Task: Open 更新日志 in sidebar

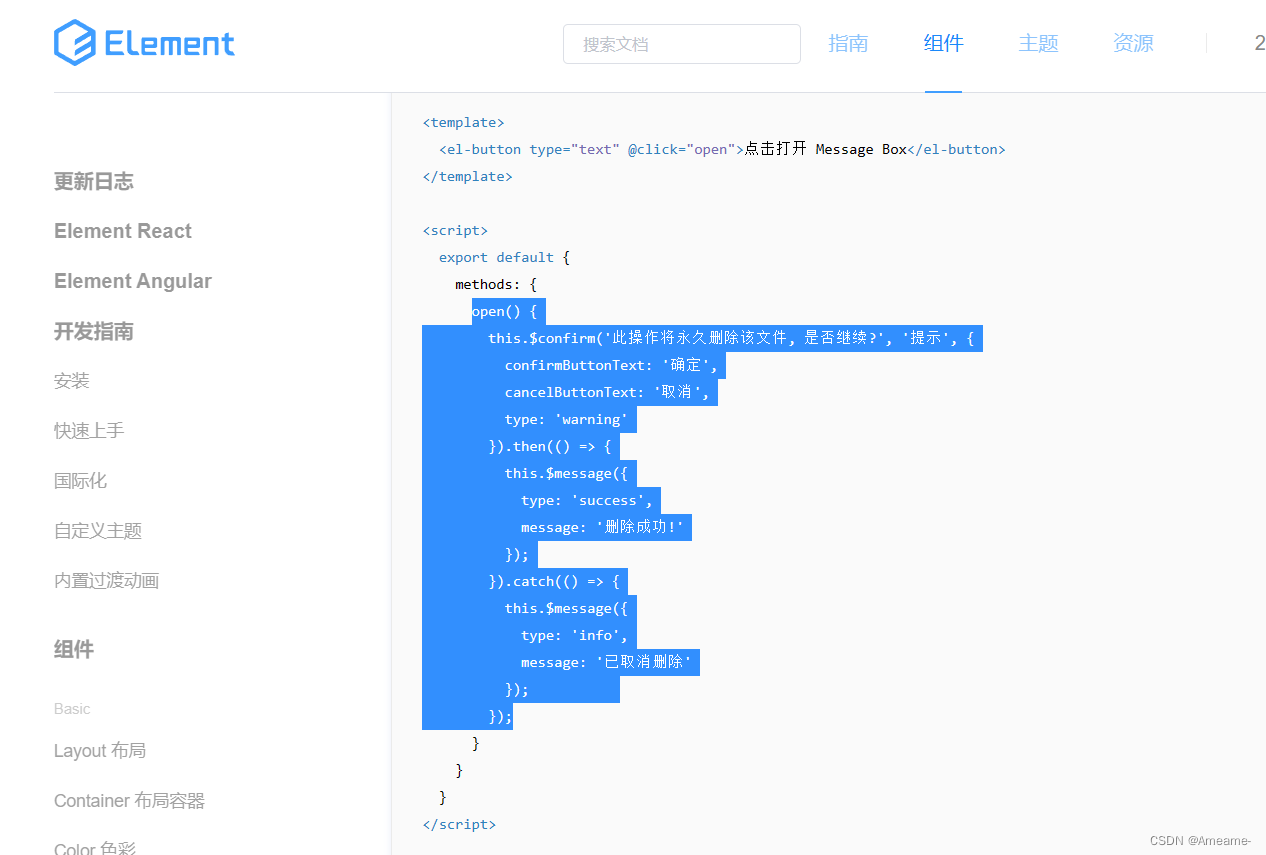Action: pyautogui.click(x=94, y=181)
